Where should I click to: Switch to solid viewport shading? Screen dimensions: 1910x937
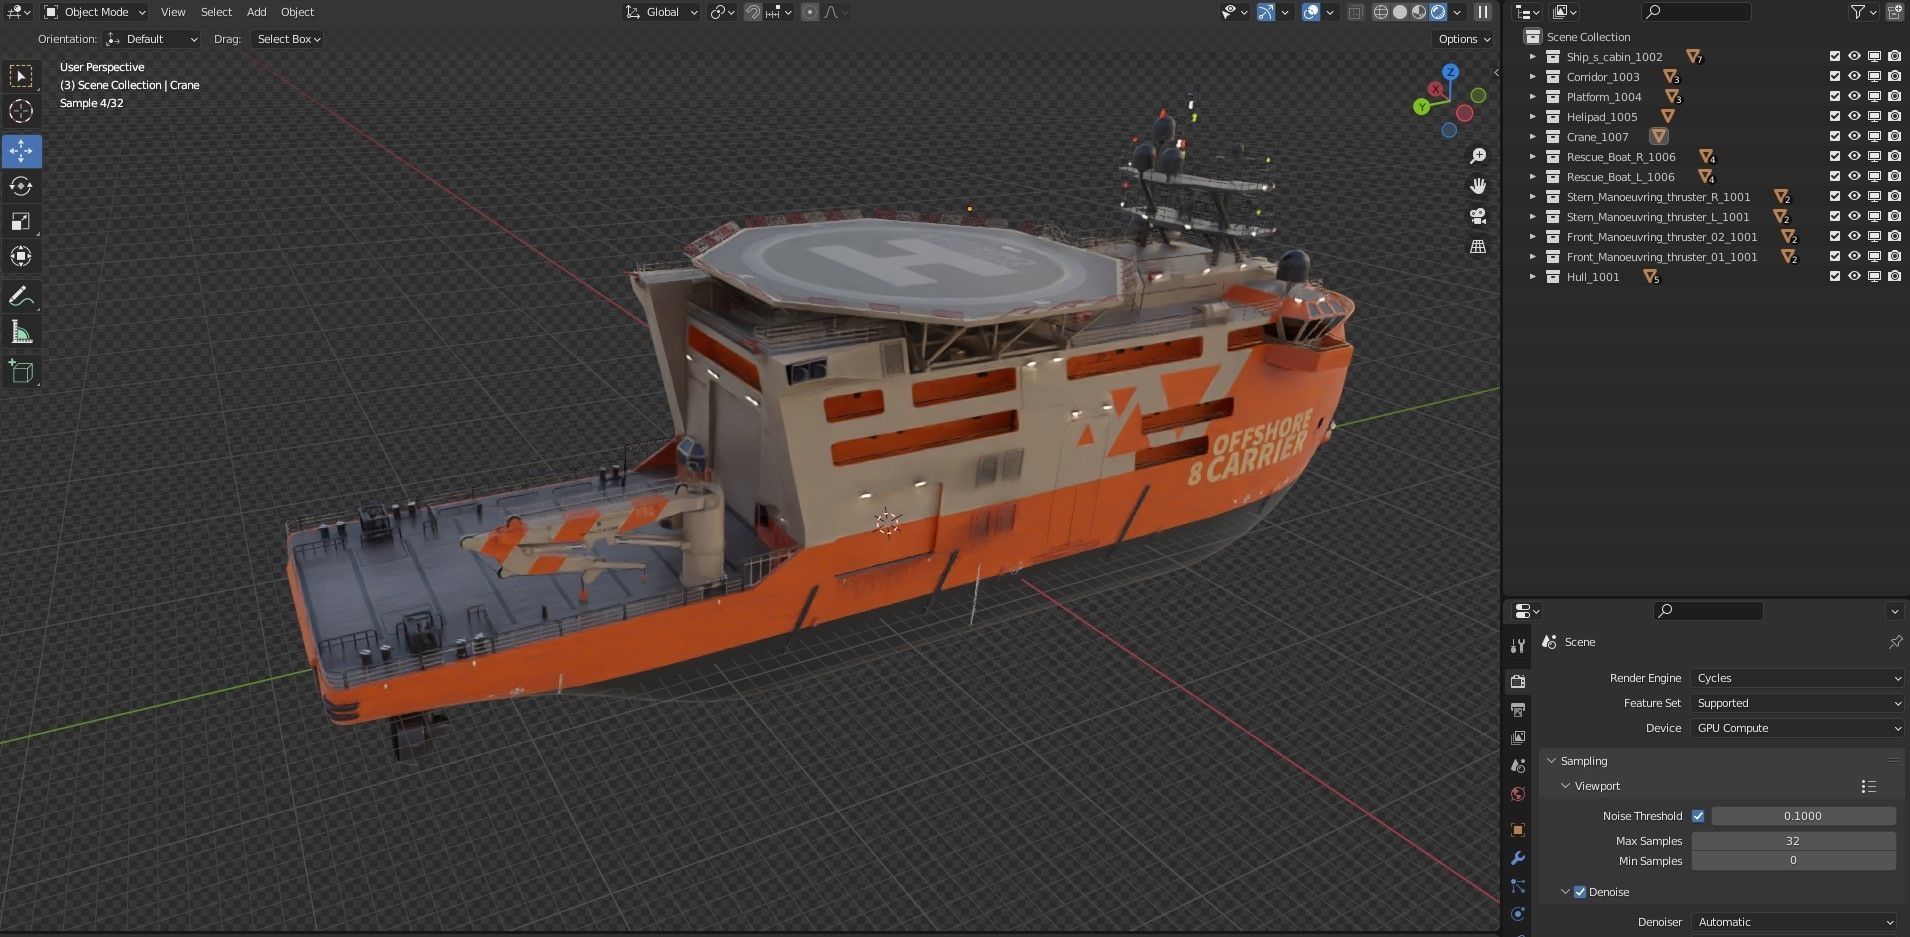click(1400, 12)
